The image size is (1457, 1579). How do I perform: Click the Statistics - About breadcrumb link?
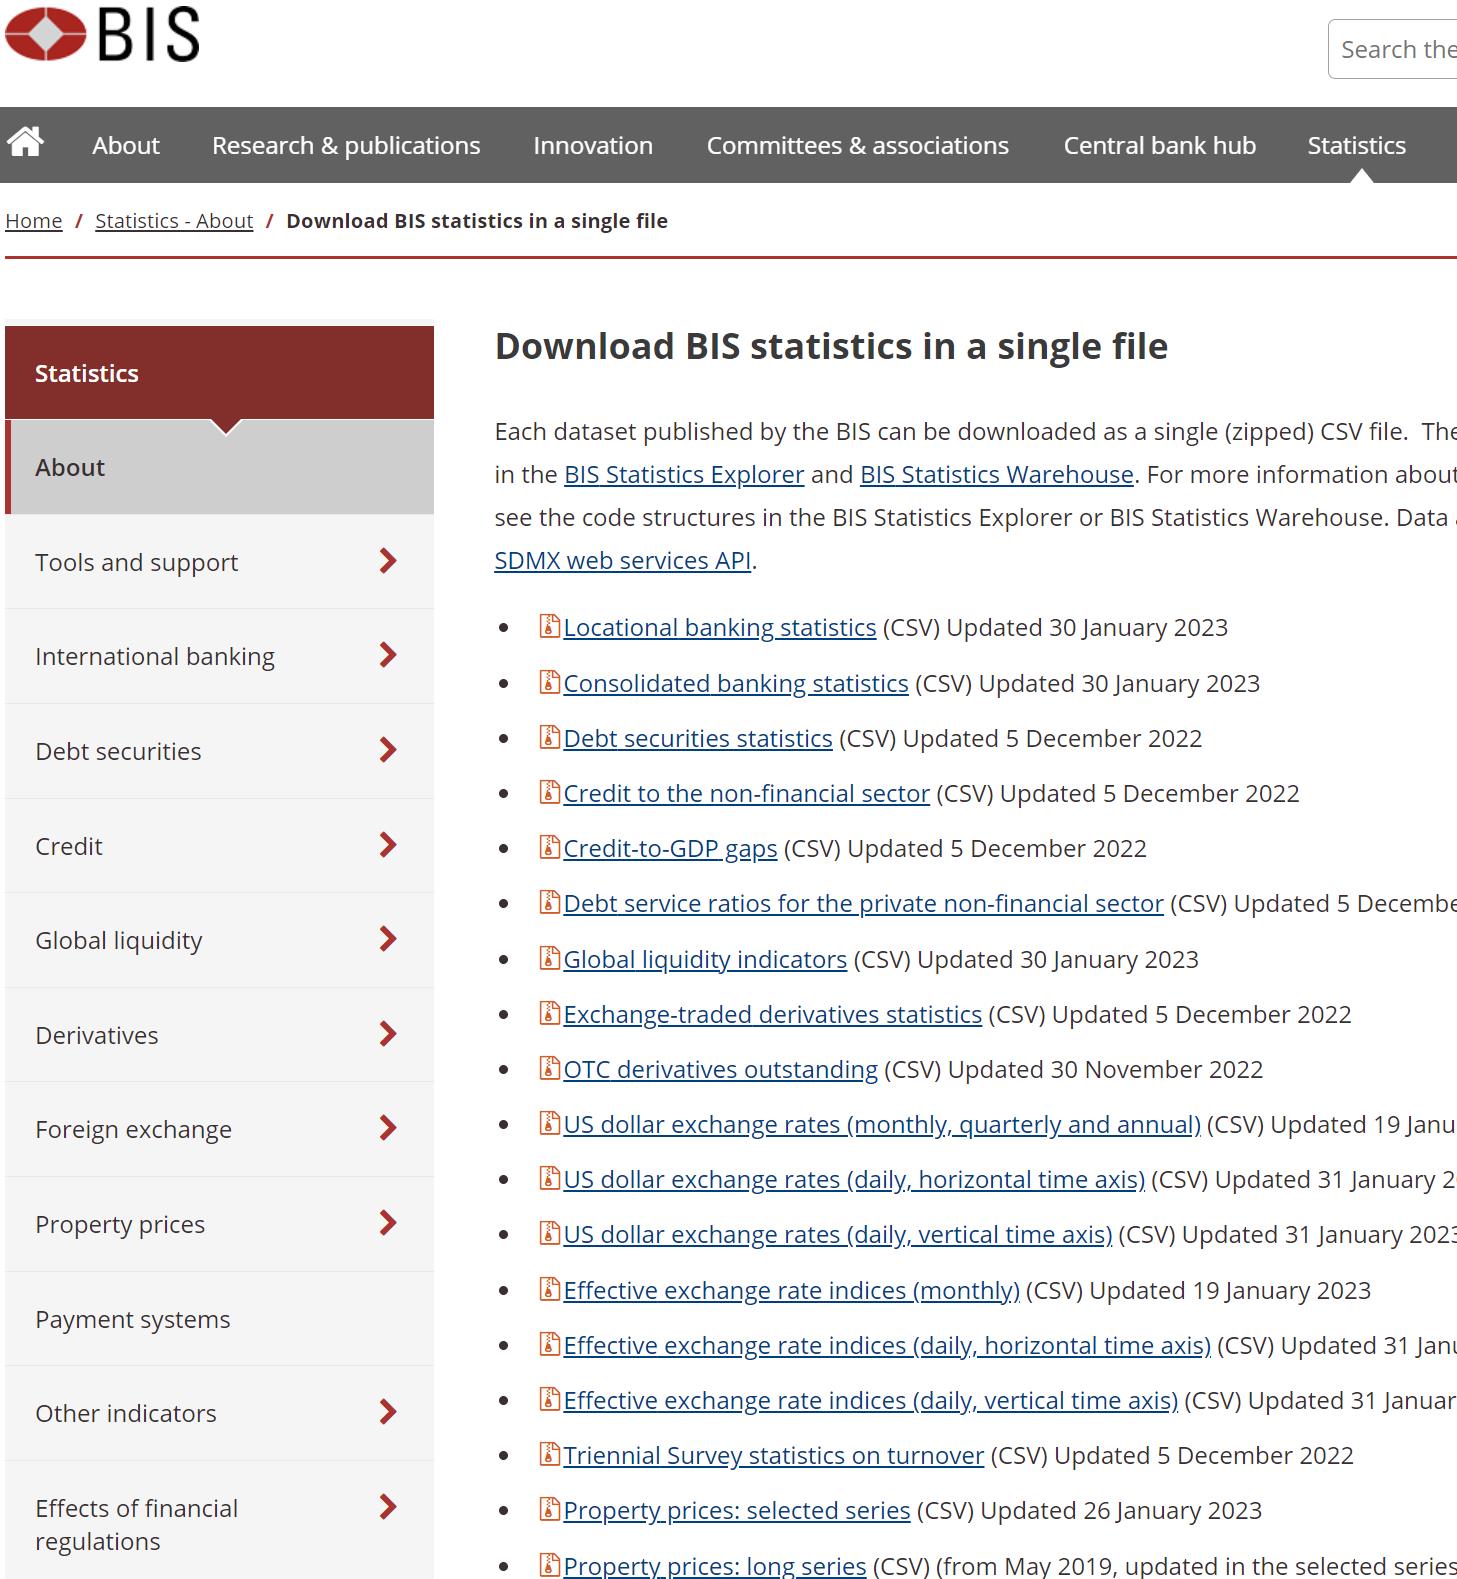pyautogui.click(x=174, y=221)
